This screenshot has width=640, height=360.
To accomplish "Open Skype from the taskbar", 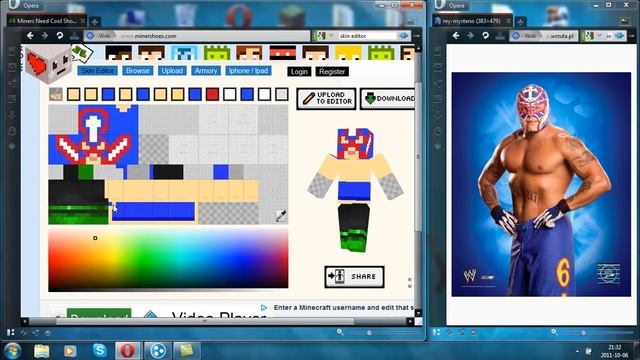I will point(100,351).
